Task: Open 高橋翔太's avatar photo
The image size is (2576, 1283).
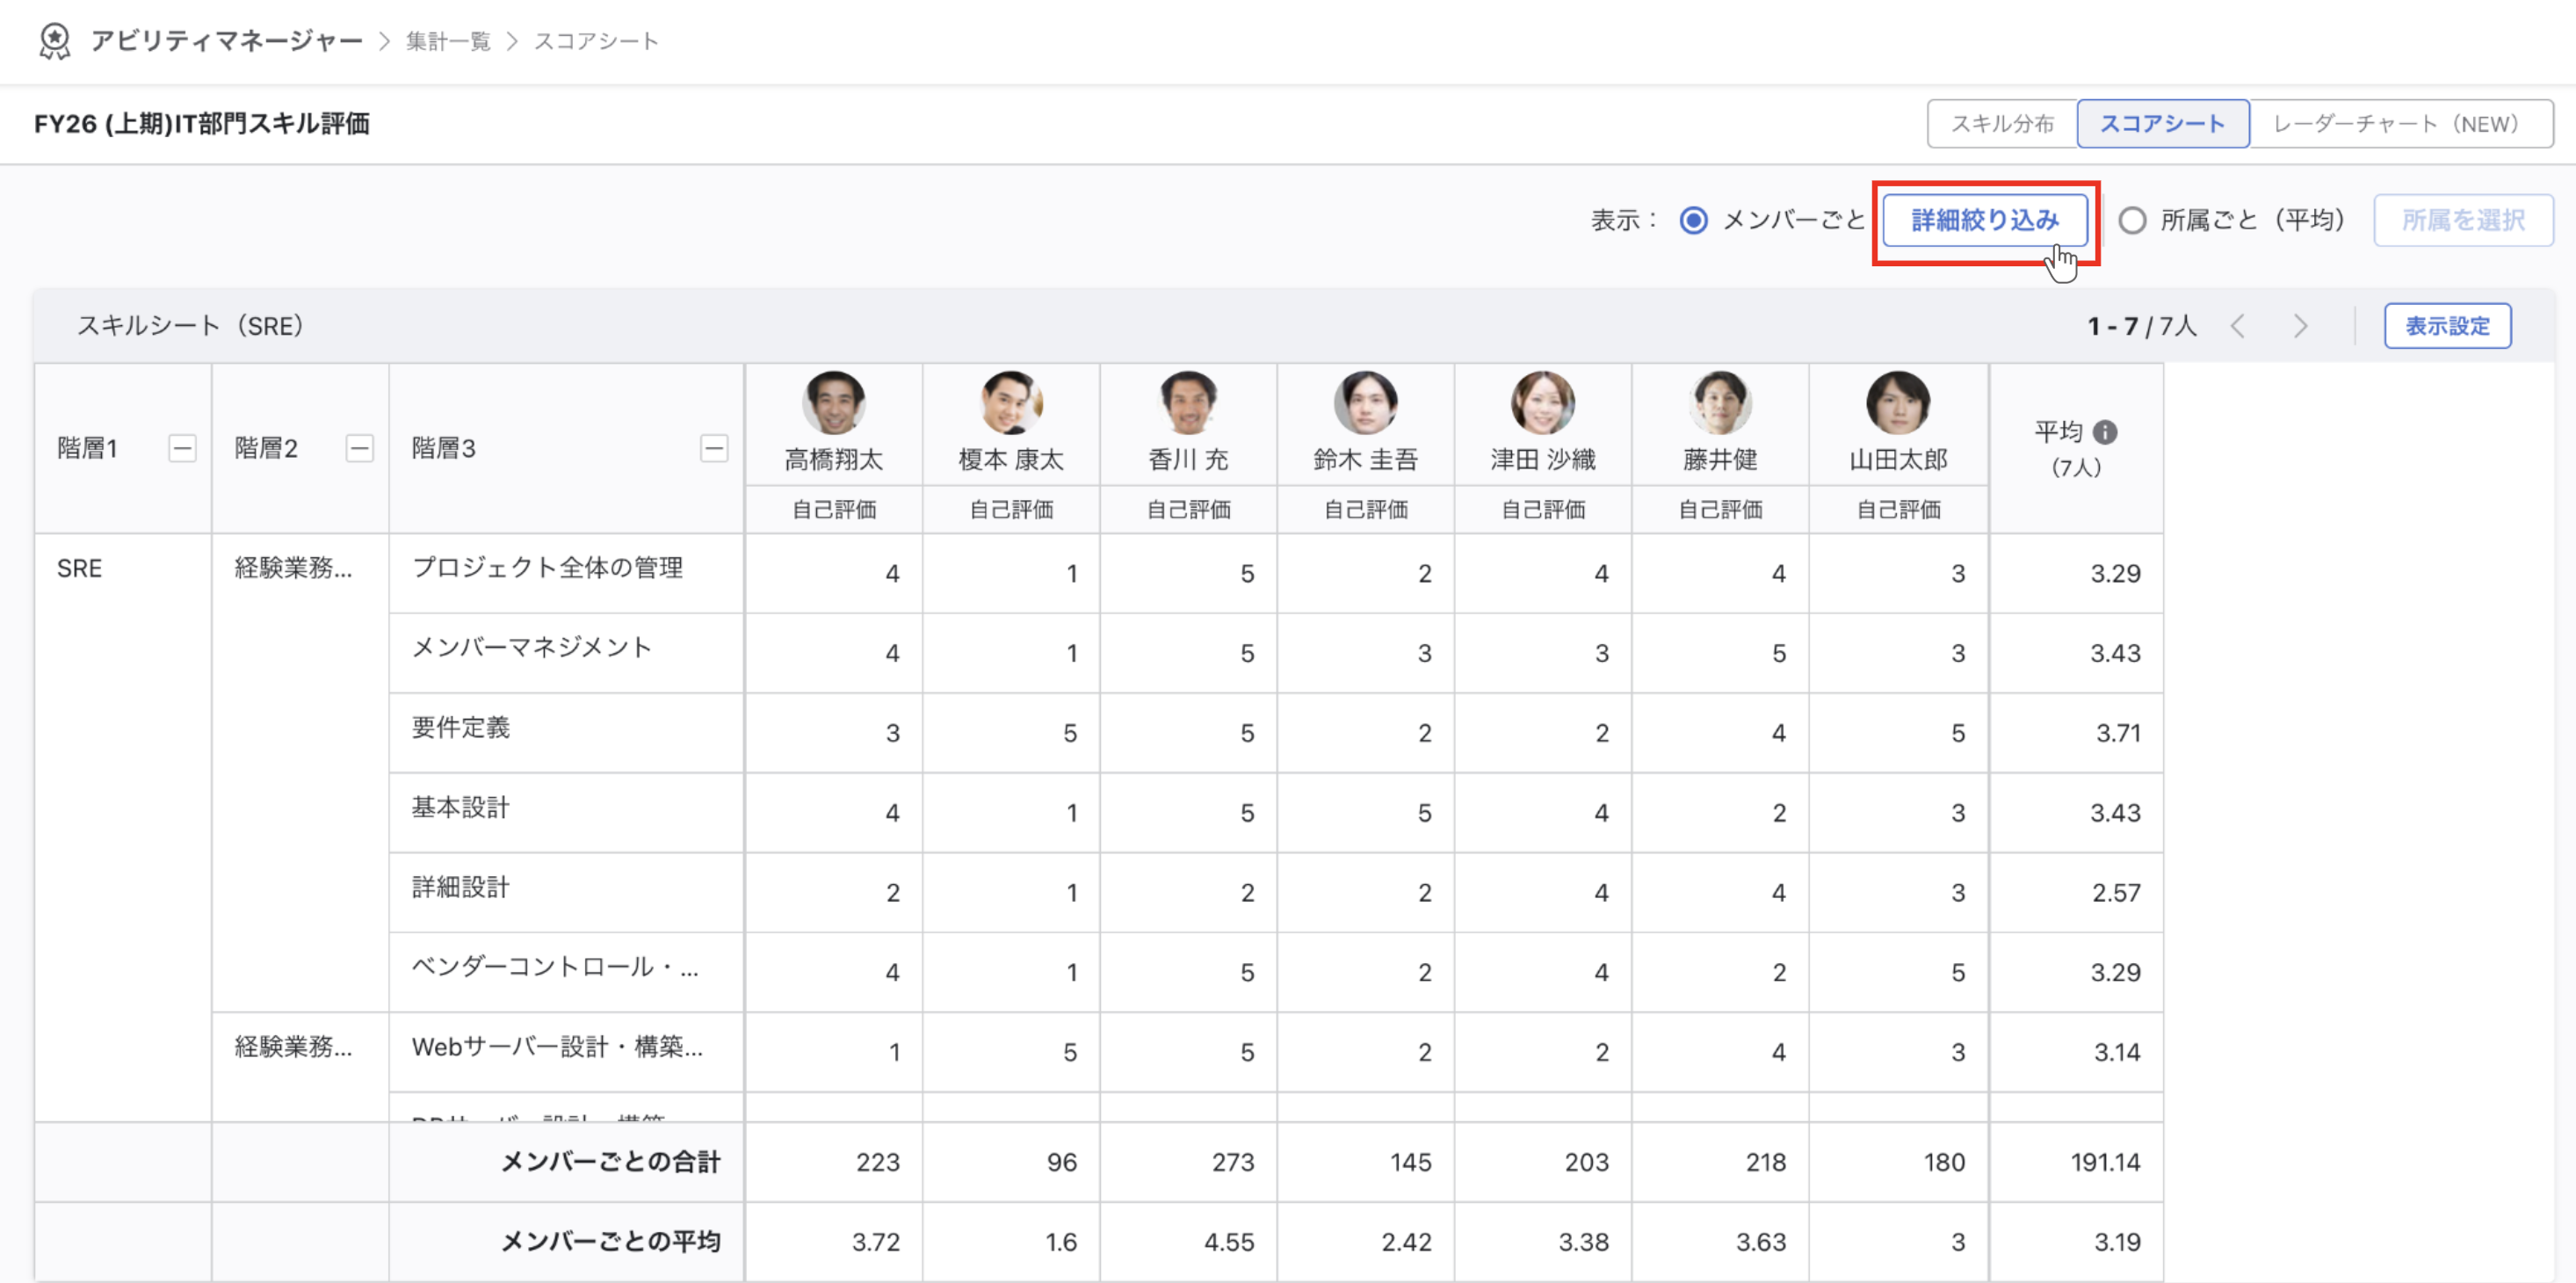Action: 834,403
